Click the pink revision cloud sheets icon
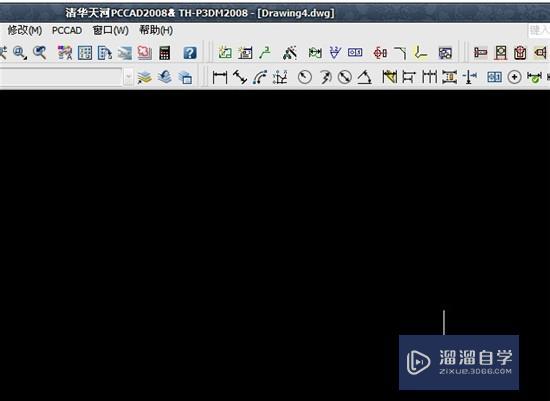Screen dimensions: 550x401 [x=145, y=53]
